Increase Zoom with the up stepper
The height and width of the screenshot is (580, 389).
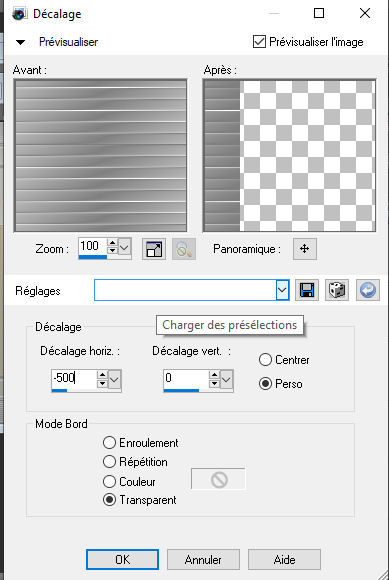click(112, 243)
